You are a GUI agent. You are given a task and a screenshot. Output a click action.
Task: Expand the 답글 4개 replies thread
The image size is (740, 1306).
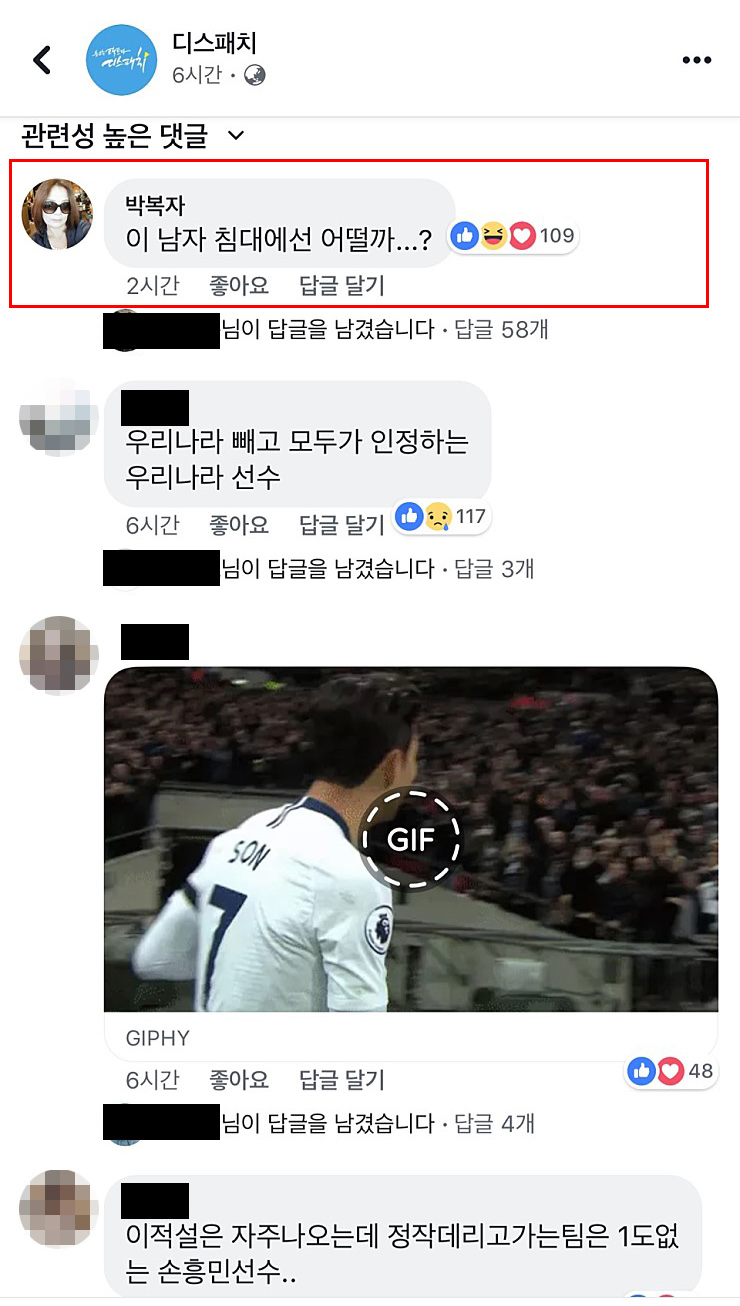pos(494,1123)
